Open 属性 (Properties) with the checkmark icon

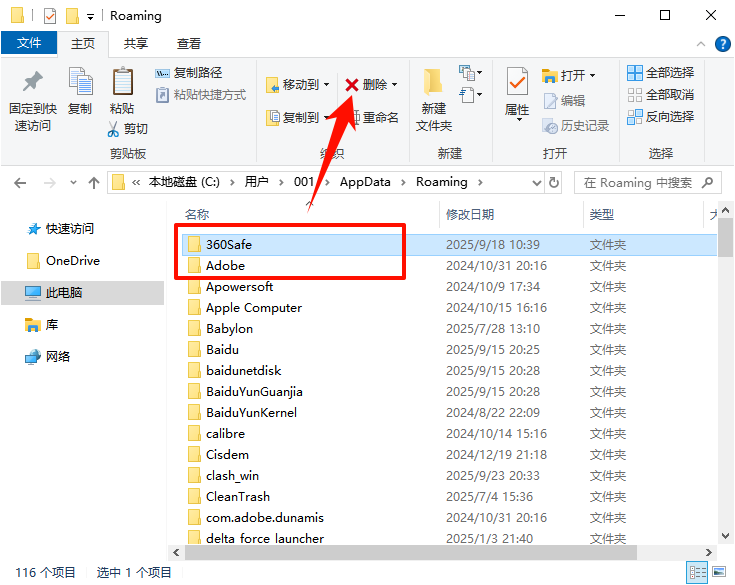click(517, 82)
